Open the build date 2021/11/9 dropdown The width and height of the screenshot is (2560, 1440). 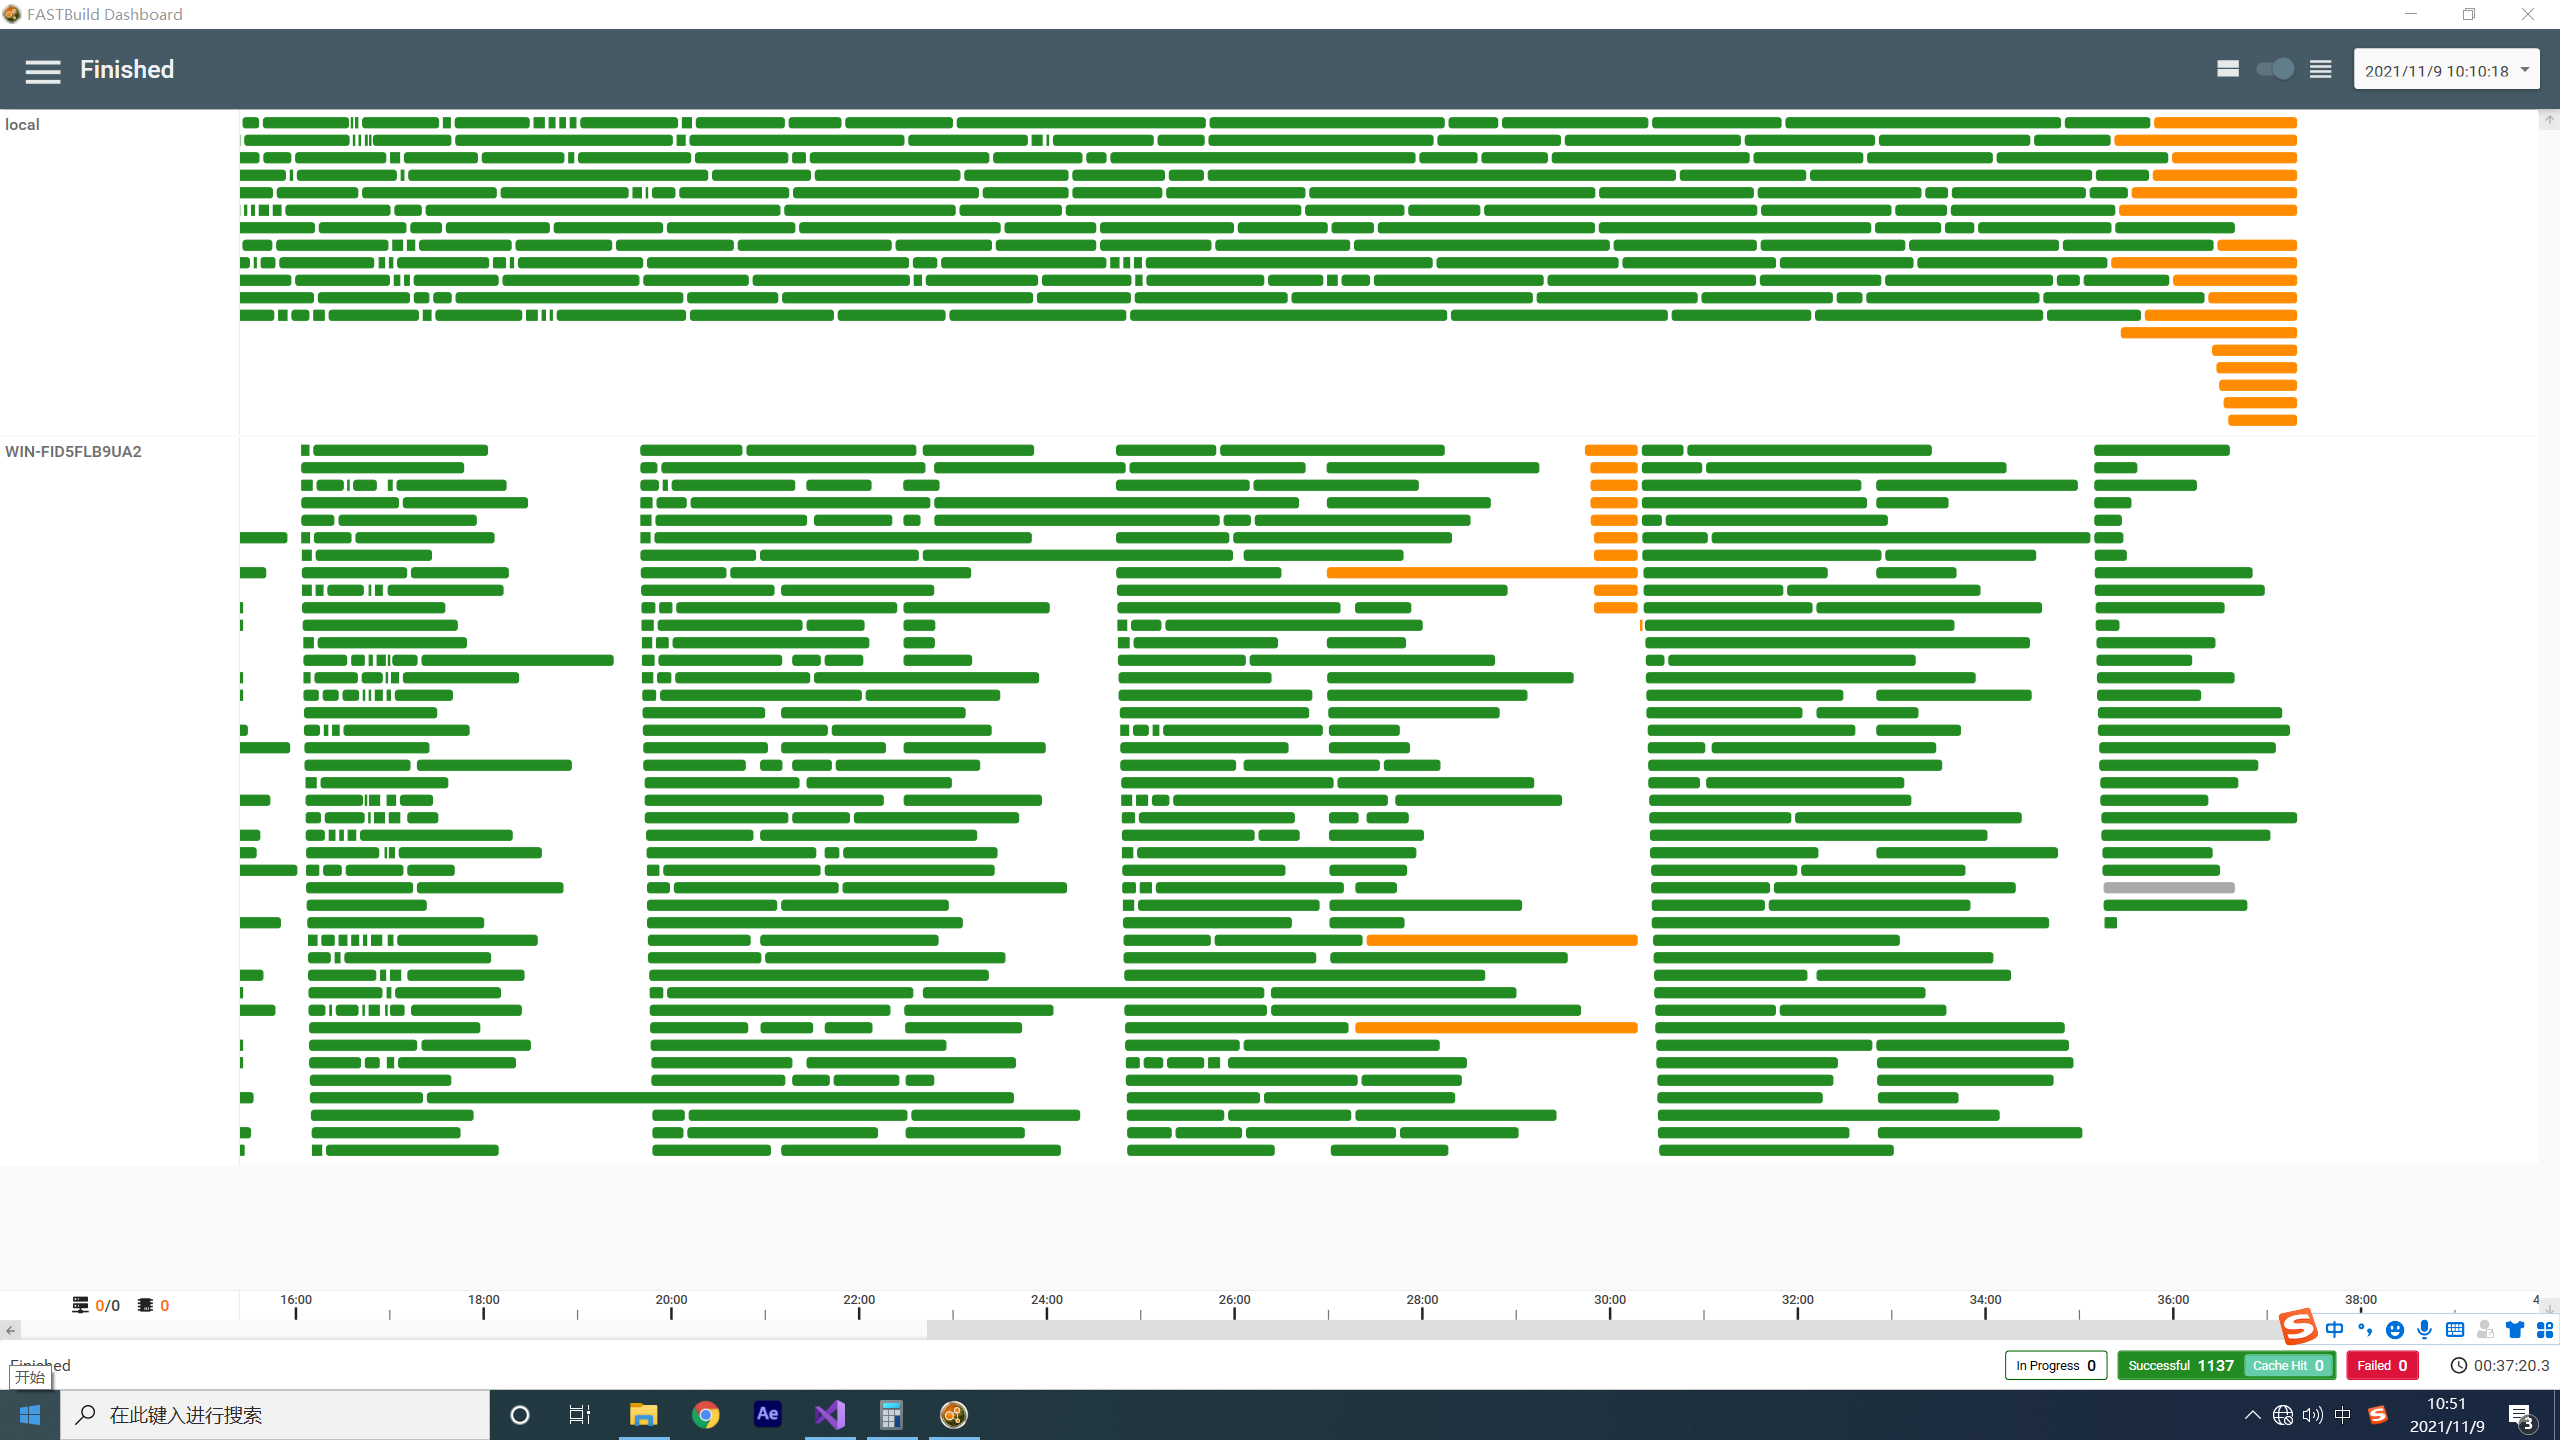tap(2446, 71)
